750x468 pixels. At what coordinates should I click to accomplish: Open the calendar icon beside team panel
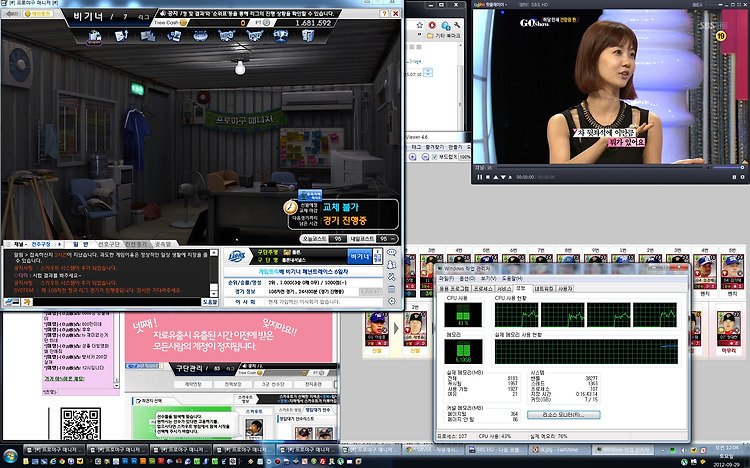tap(392, 289)
